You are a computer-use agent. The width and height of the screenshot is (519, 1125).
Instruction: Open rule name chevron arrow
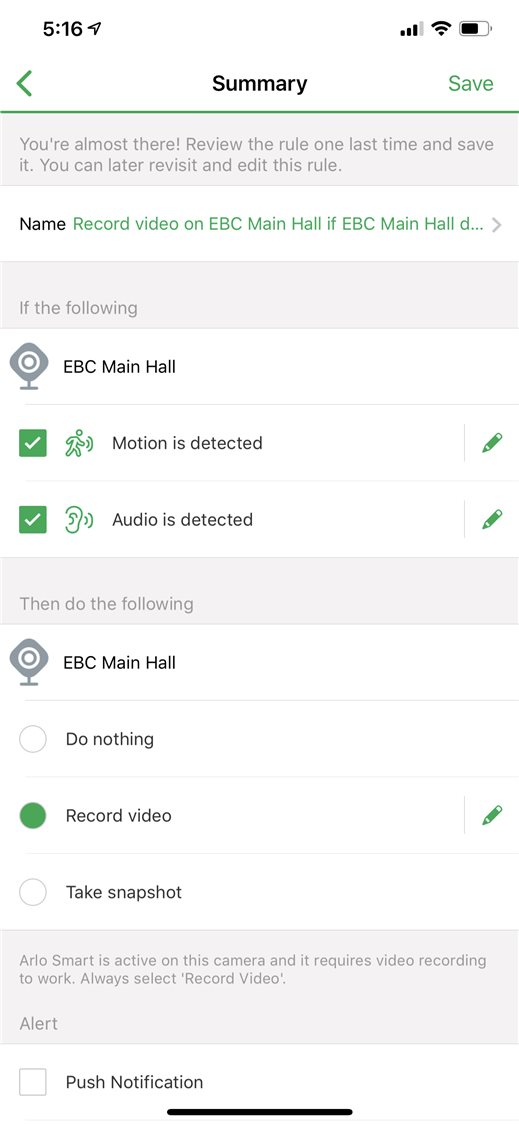[x=496, y=225]
